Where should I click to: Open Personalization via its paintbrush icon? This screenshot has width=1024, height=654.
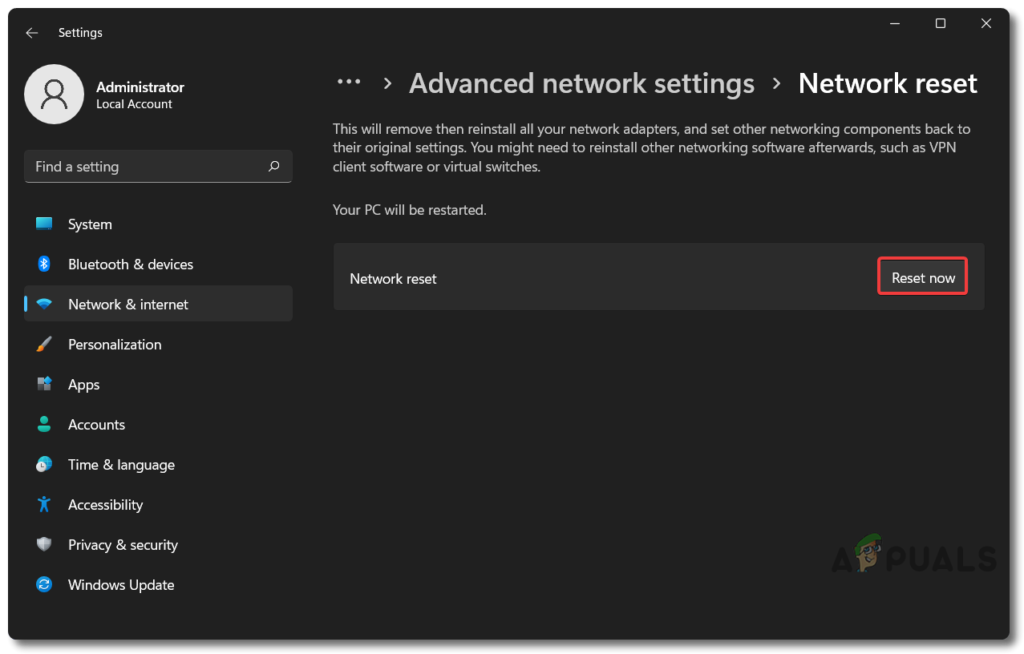click(44, 344)
